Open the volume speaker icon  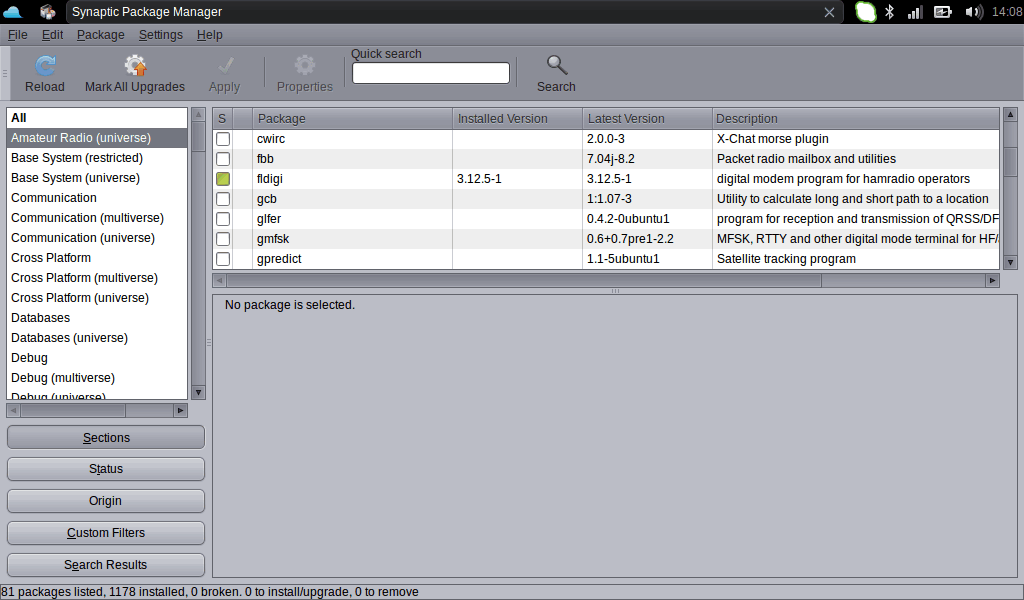click(972, 12)
